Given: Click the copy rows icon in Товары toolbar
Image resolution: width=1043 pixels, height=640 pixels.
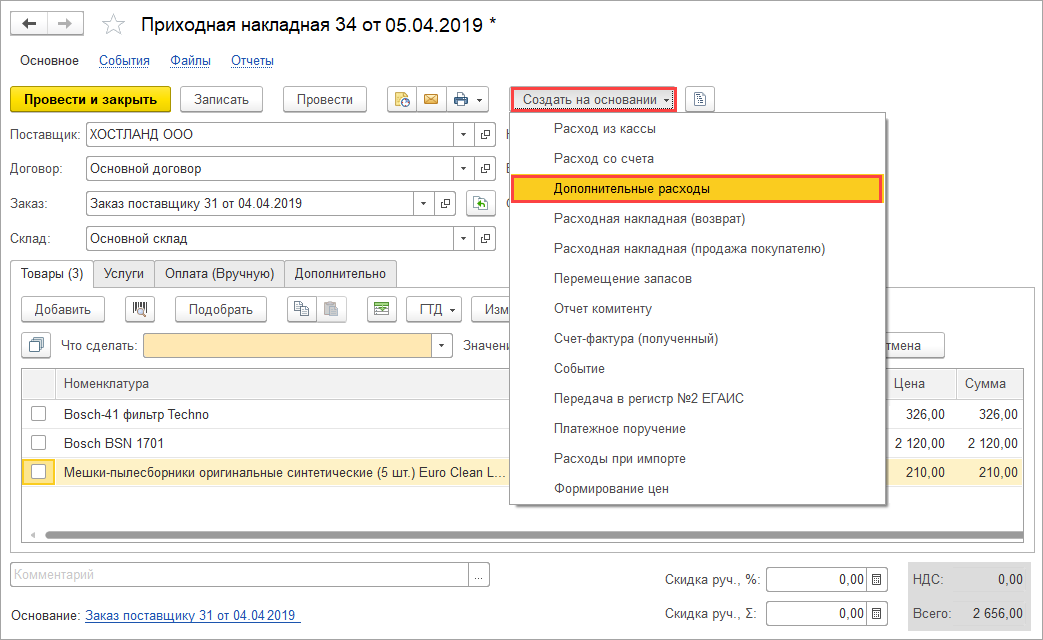Looking at the screenshot, I should coord(302,309).
